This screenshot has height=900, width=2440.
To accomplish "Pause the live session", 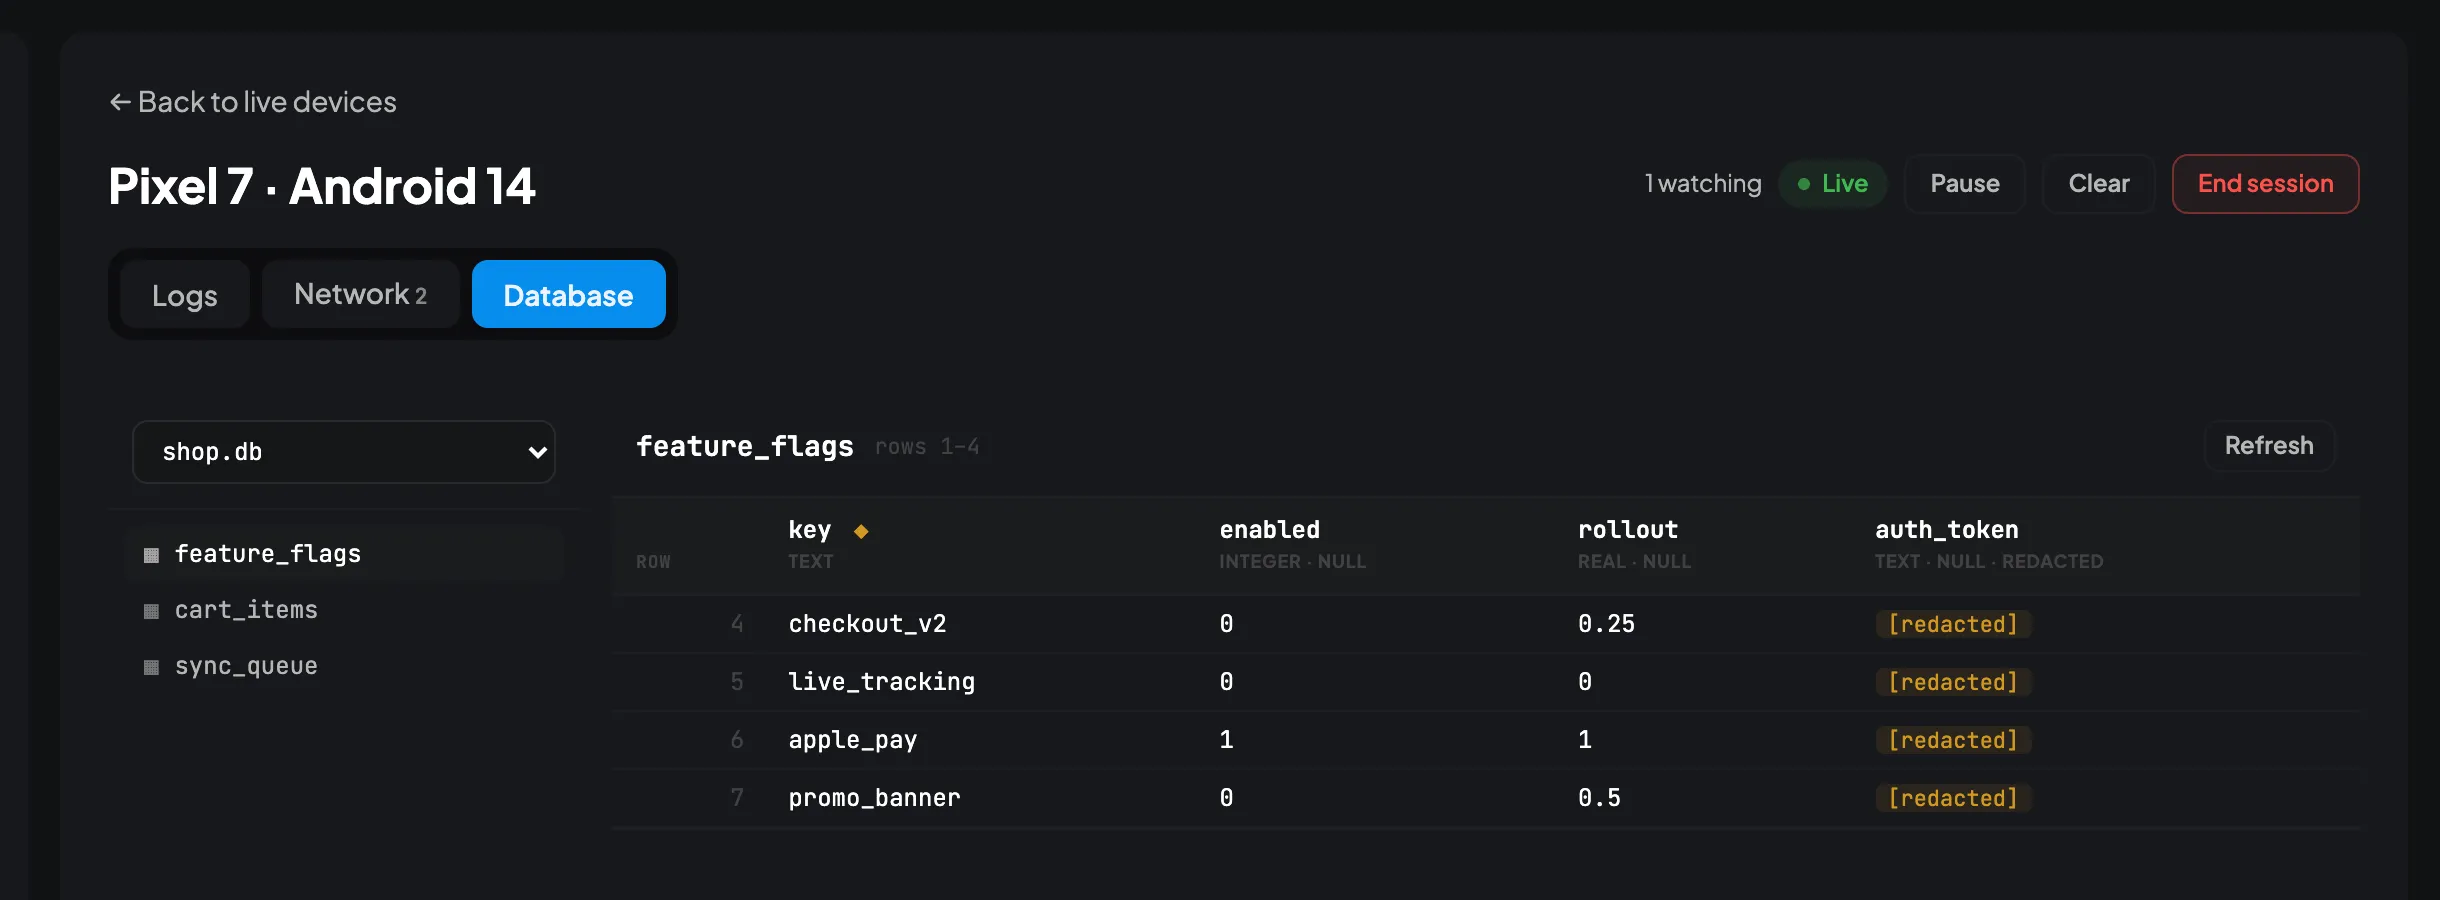I will 1965,184.
